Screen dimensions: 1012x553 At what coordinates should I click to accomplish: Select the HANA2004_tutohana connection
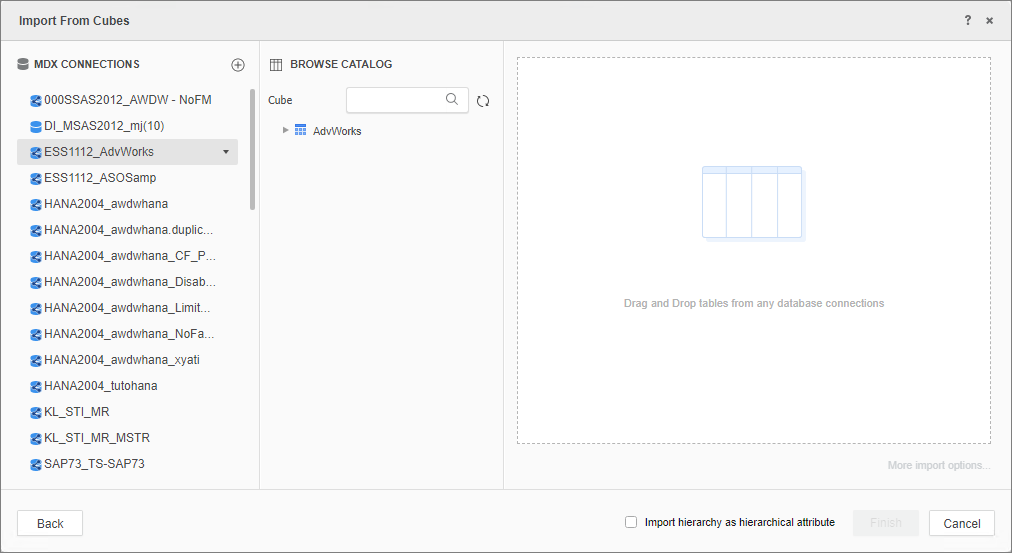point(100,386)
